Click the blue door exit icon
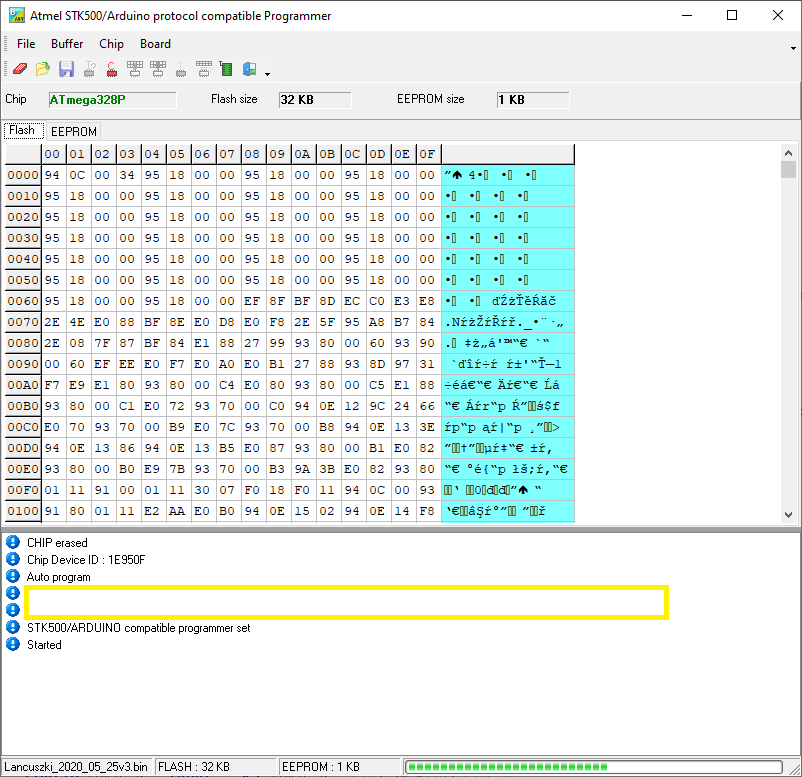802x777 pixels. 250,69
